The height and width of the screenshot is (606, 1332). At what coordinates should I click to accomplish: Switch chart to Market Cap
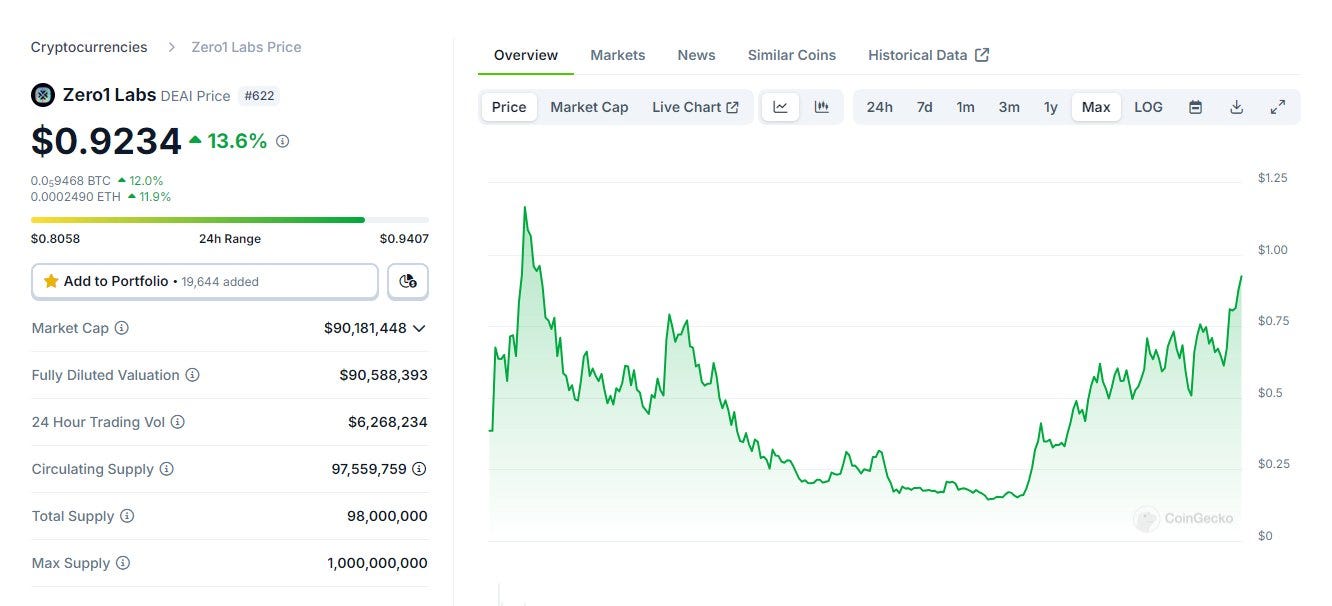tap(589, 107)
